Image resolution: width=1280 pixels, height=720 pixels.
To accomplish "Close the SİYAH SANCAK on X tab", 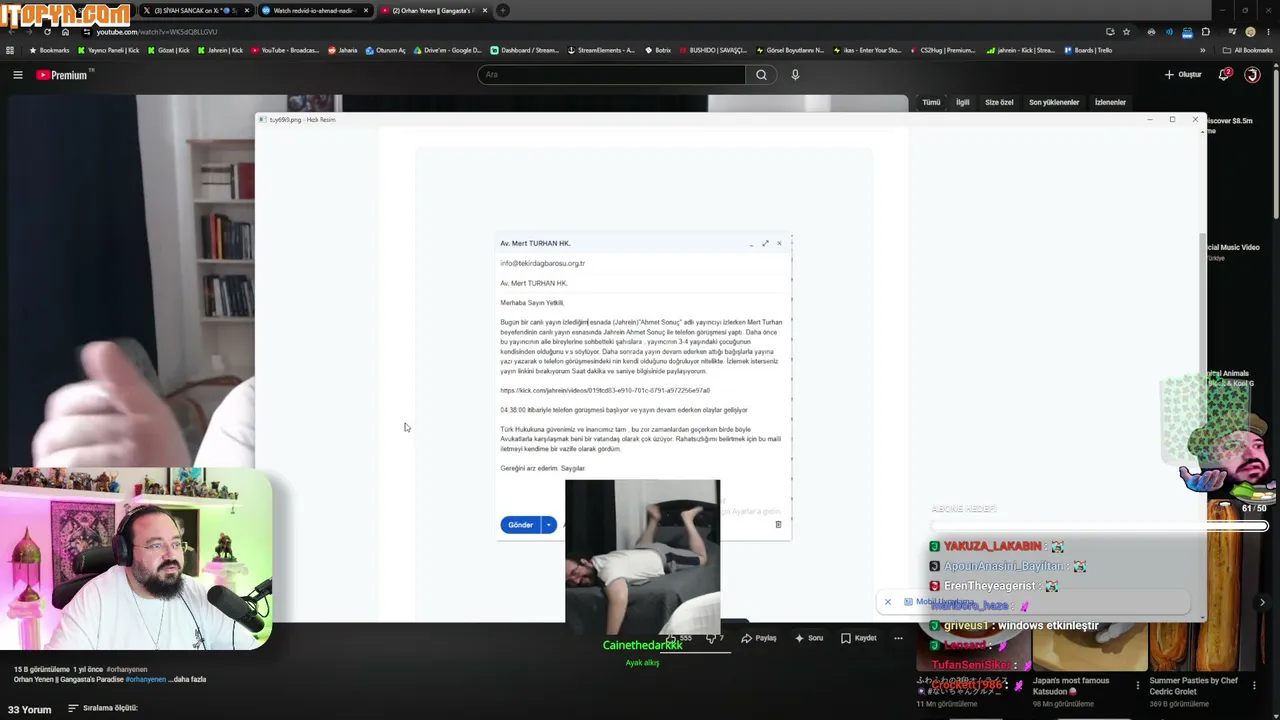I will pos(247,11).
